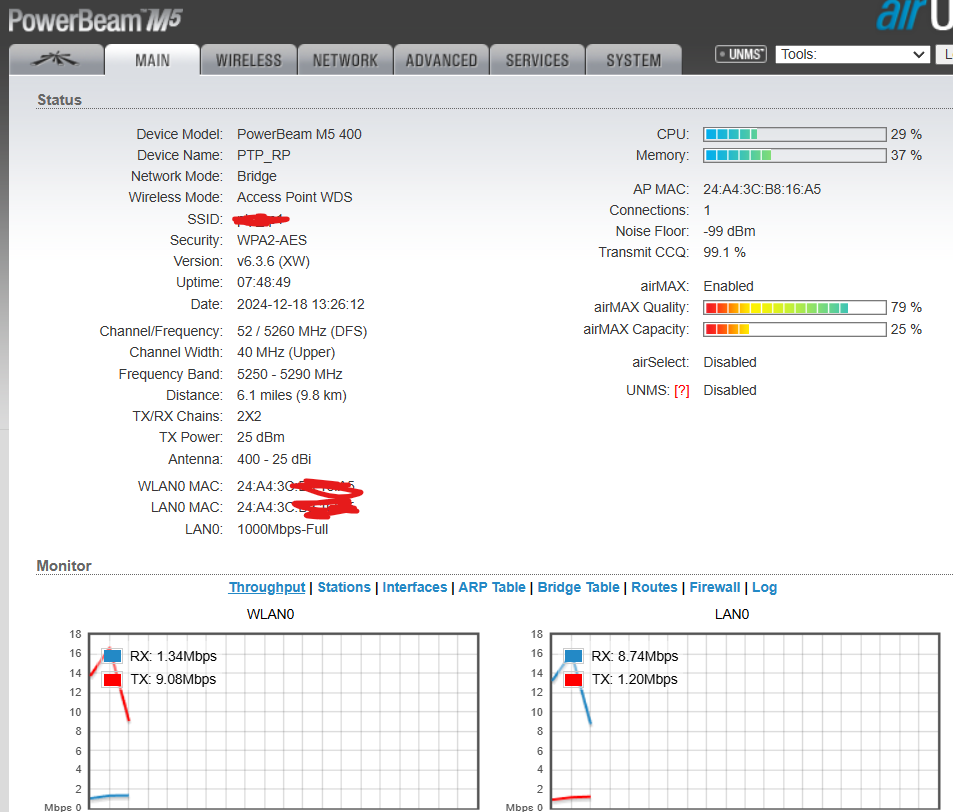Click the airMAX Quality bar
Viewport: 953px width, 812px height.
coord(794,308)
